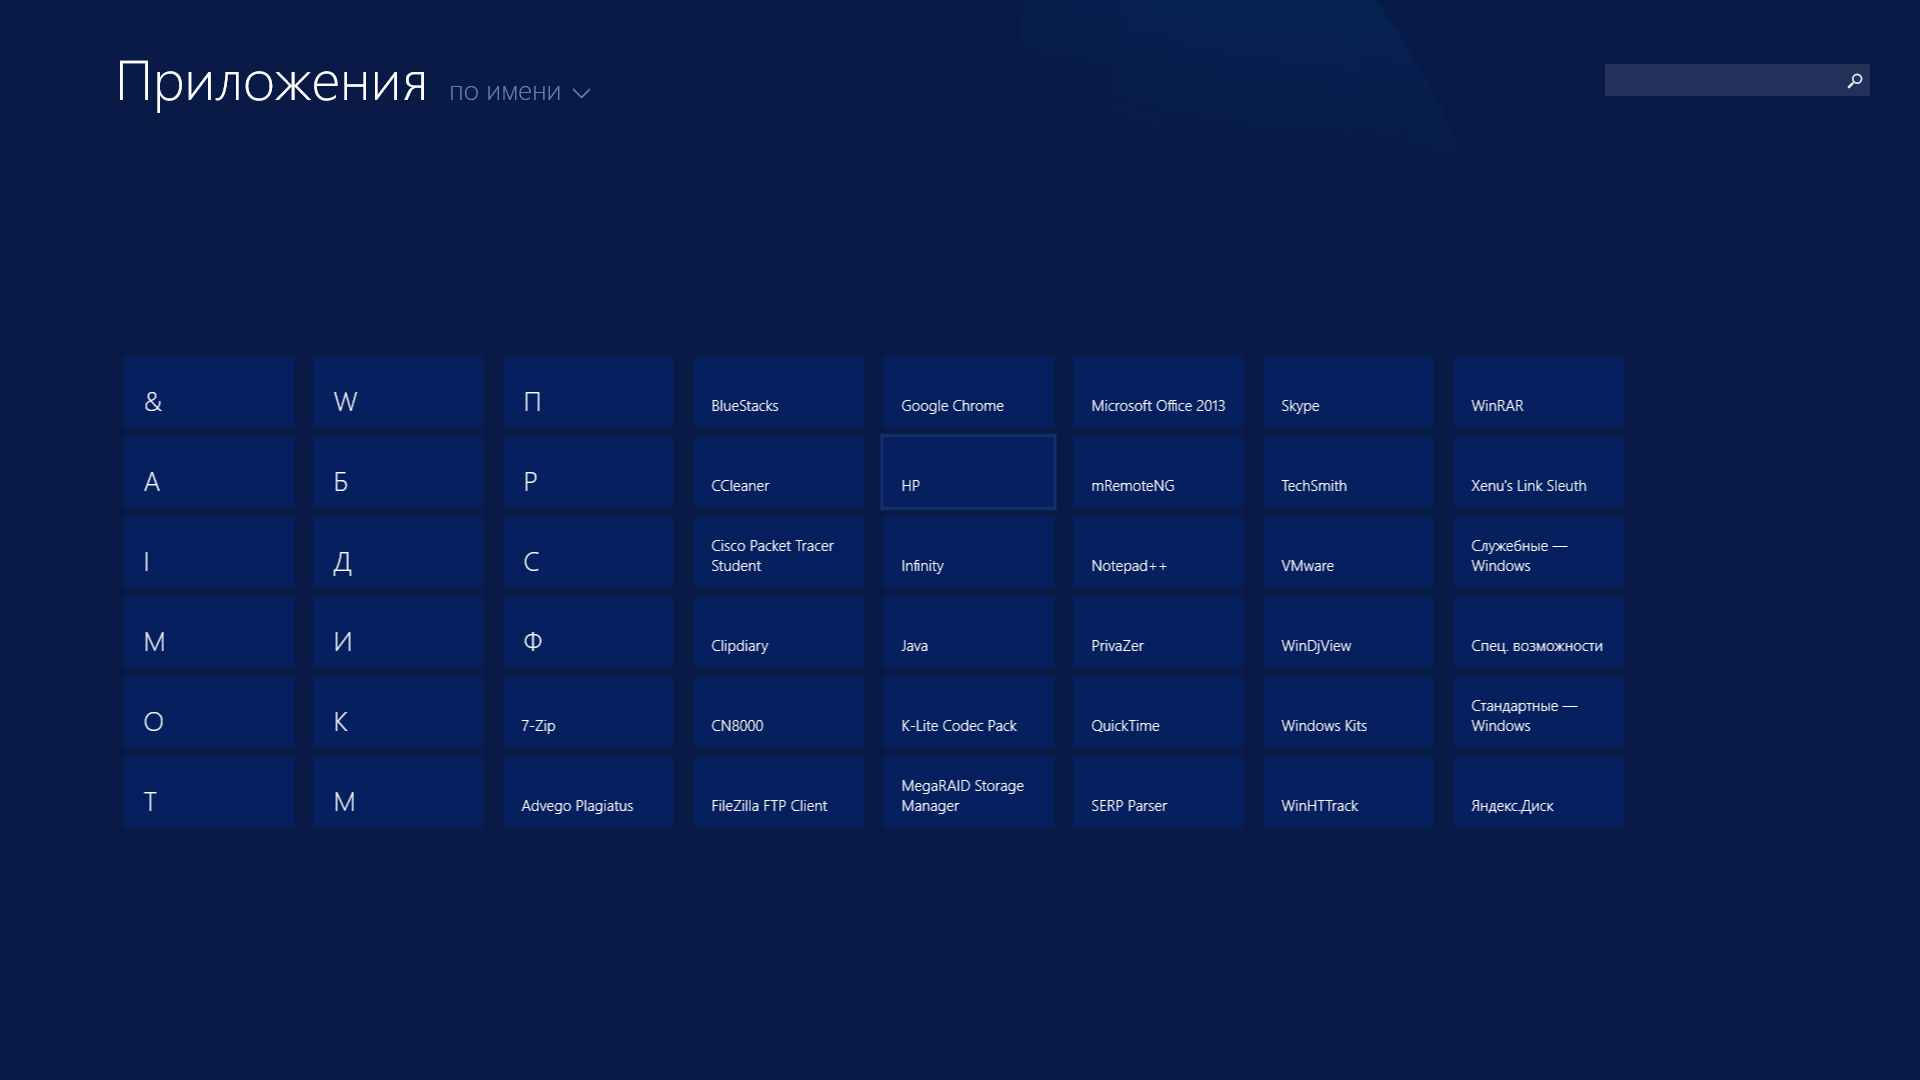Select the Java tile
Image resolution: width=1920 pixels, height=1080 pixels.
click(x=968, y=632)
